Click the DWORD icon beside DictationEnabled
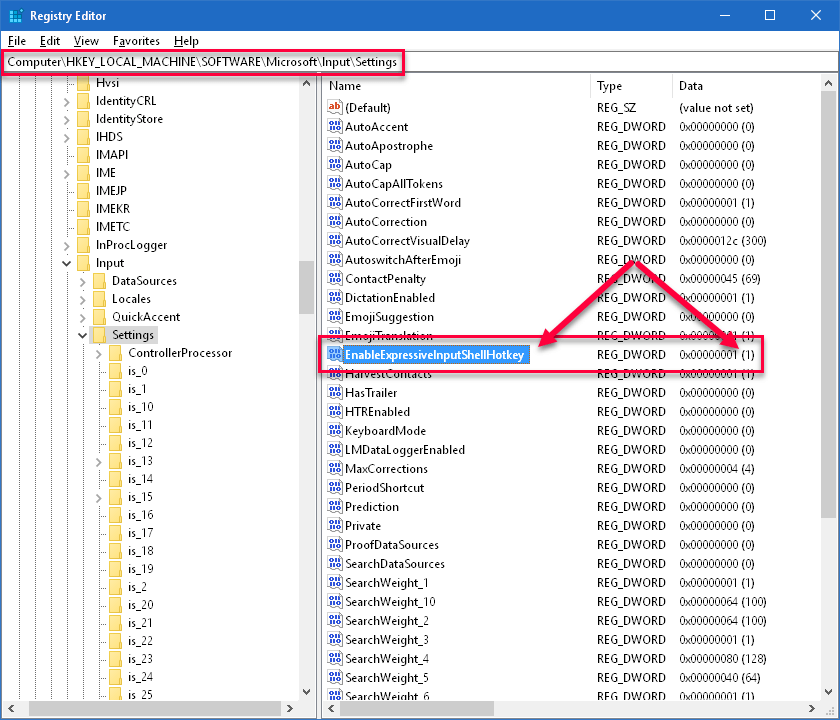Viewport: 840px width, 720px height. click(x=335, y=297)
